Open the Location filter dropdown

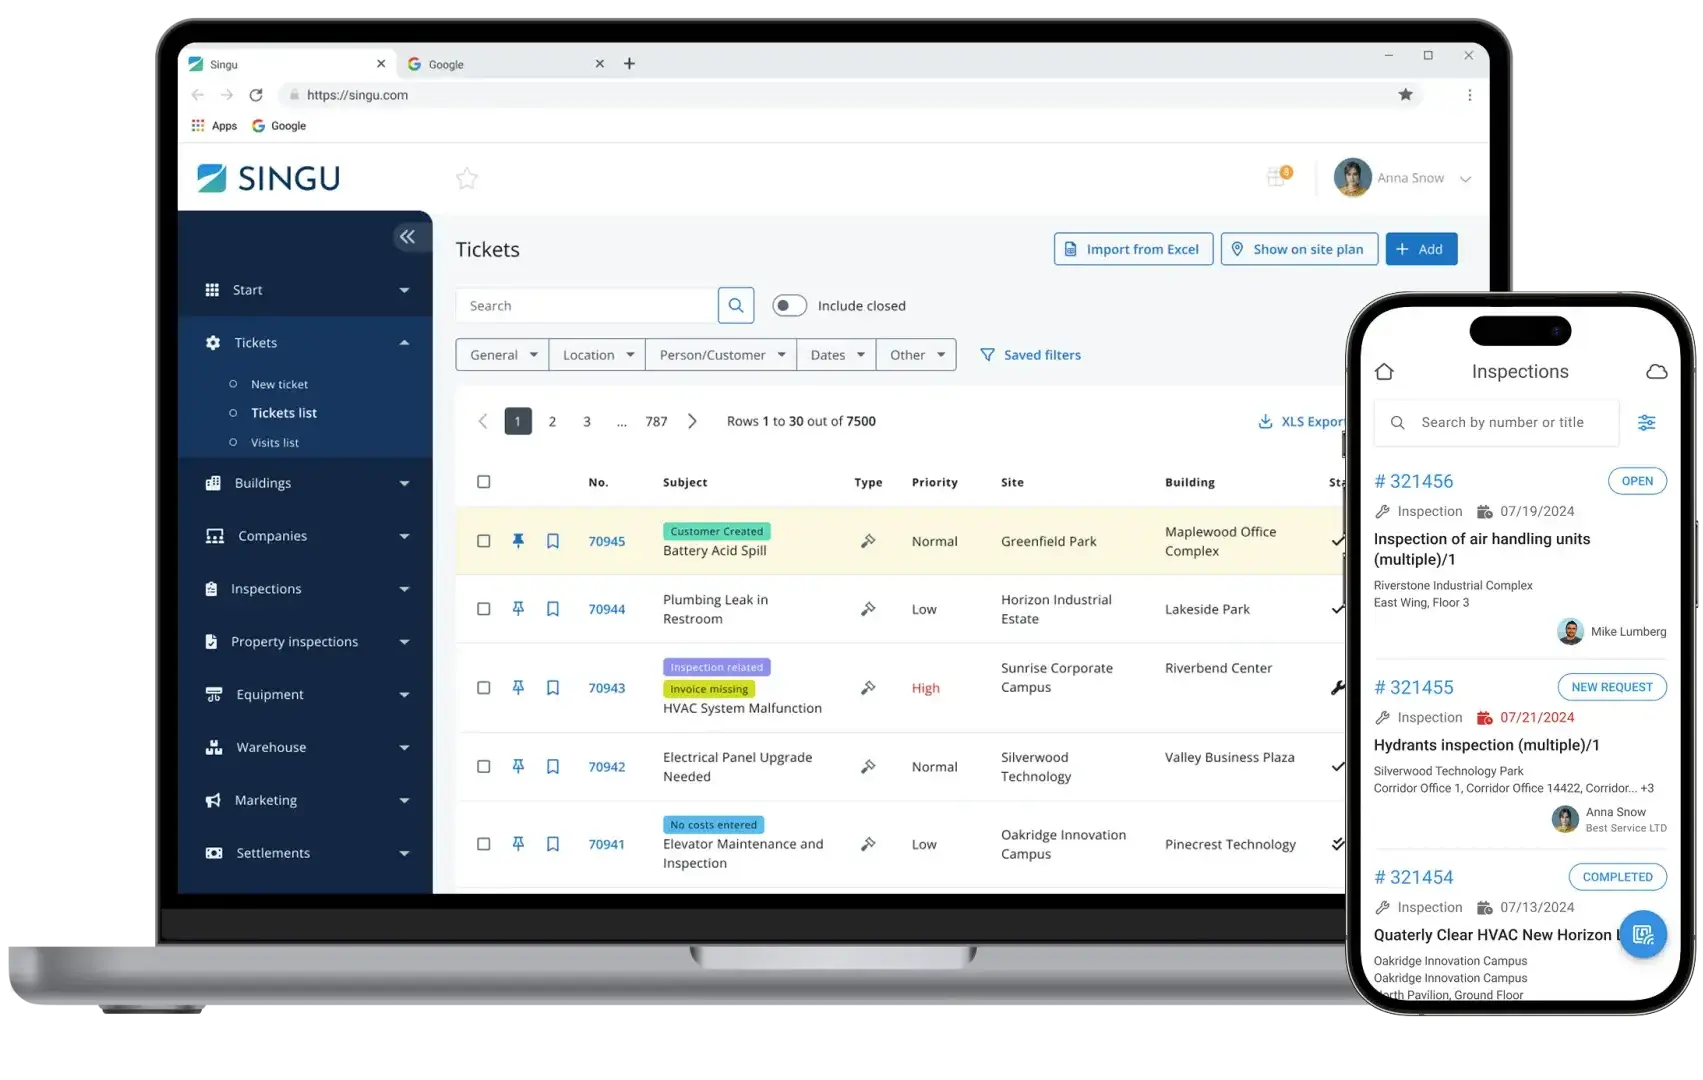click(x=597, y=355)
